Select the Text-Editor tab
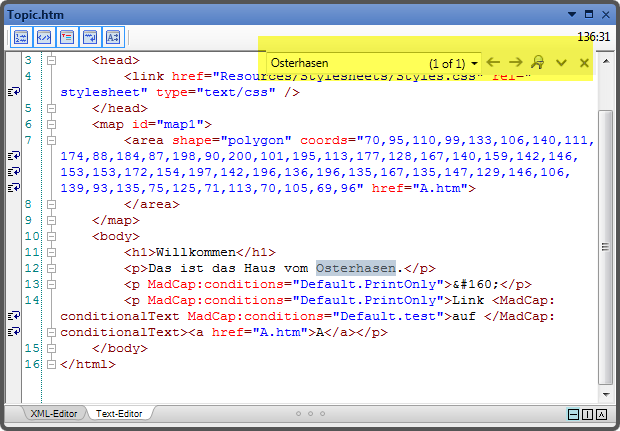This screenshot has height=431, width=620. click(x=118, y=413)
